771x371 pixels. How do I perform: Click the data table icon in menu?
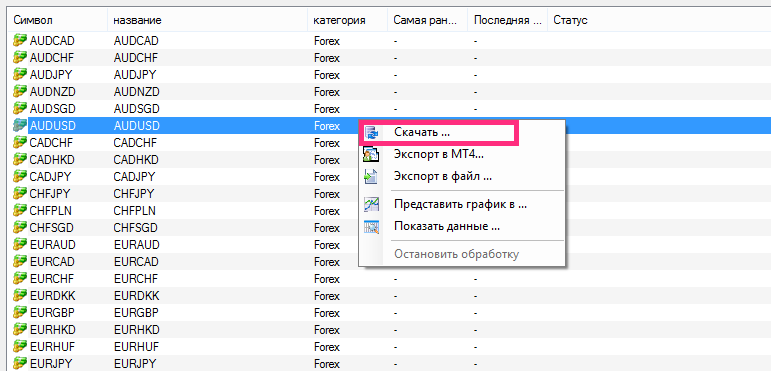[371, 227]
